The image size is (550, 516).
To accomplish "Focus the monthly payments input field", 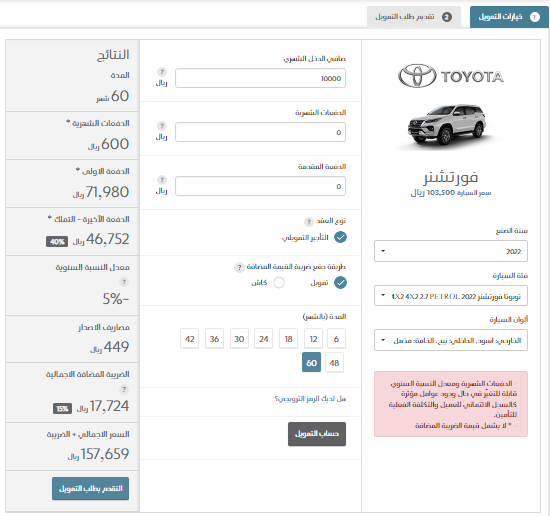I will point(260,132).
